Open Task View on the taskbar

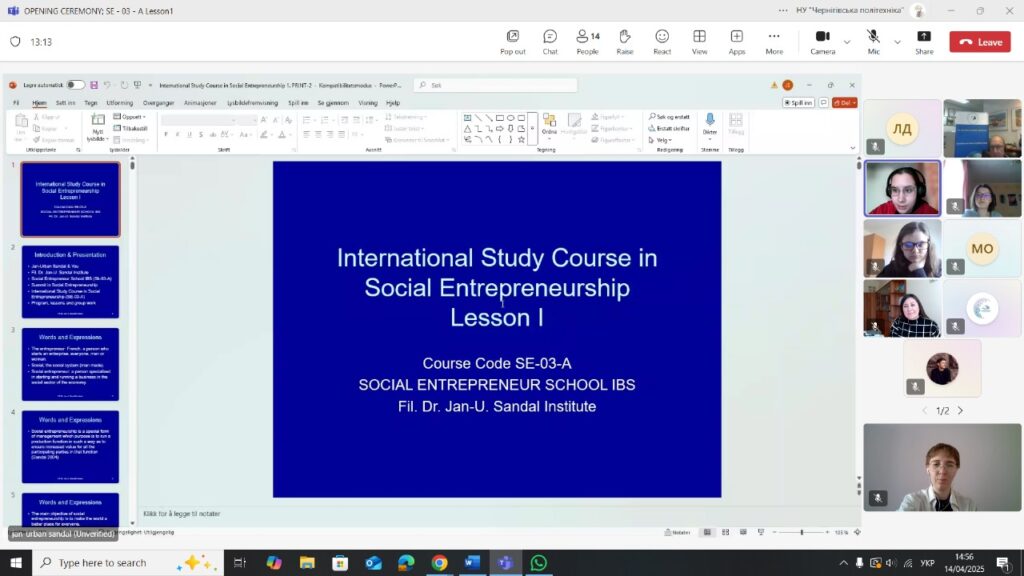pos(240,562)
